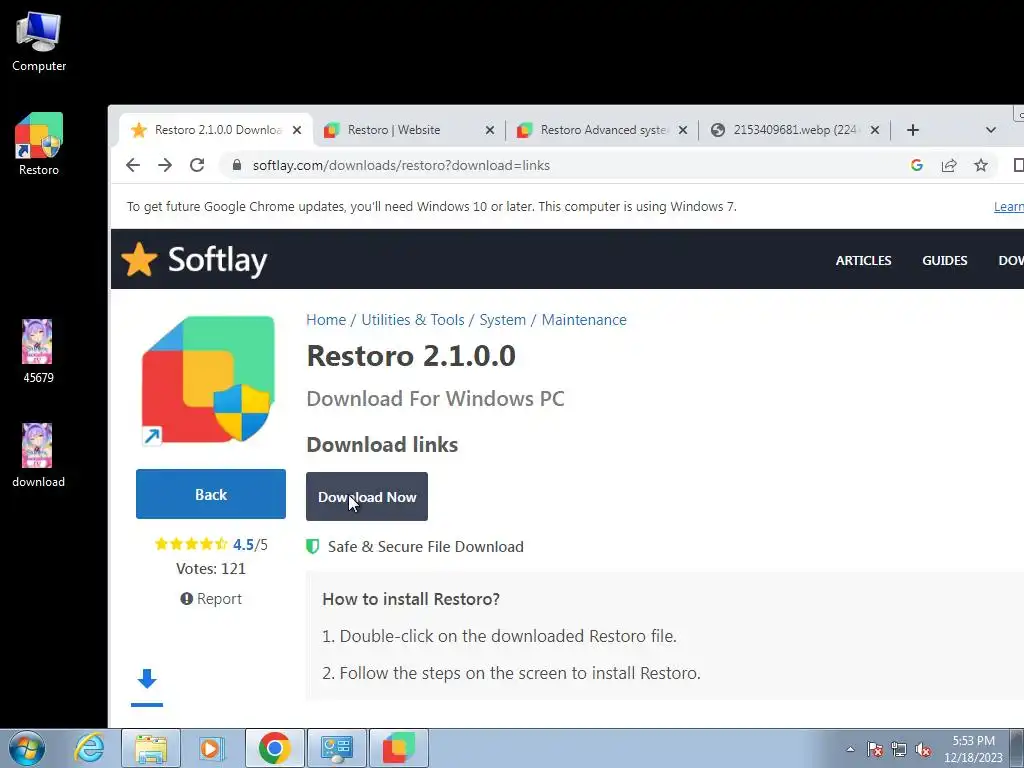Click the blue Back button
The image size is (1024, 768).
(211, 494)
